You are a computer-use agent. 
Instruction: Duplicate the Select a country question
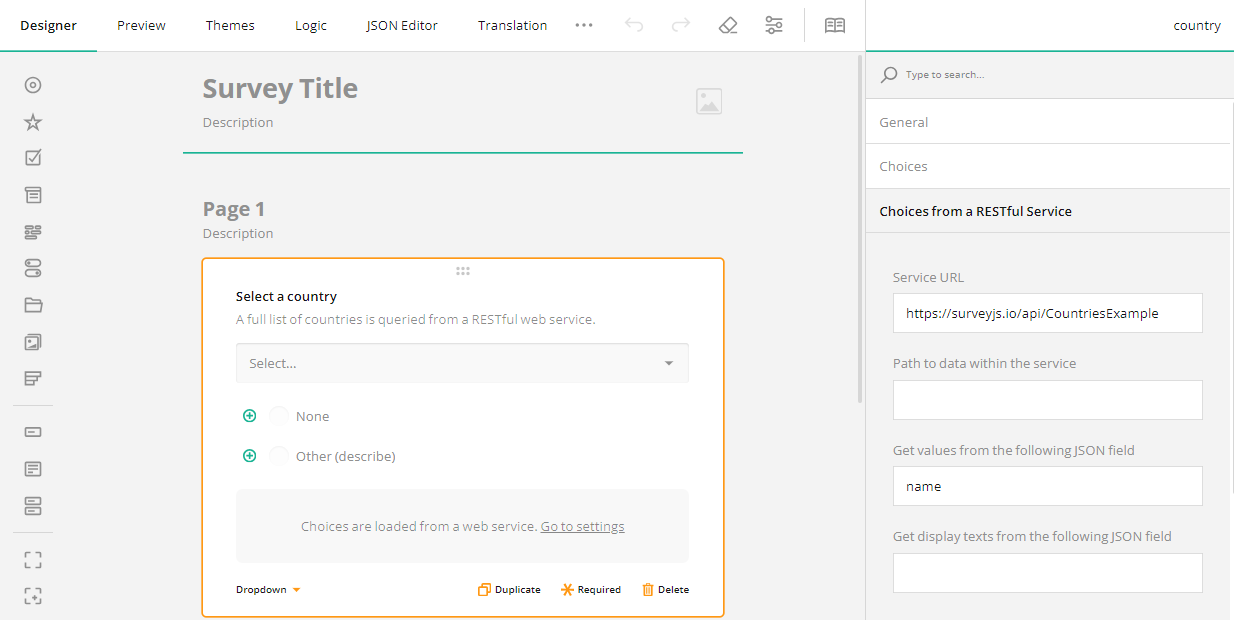coord(509,589)
